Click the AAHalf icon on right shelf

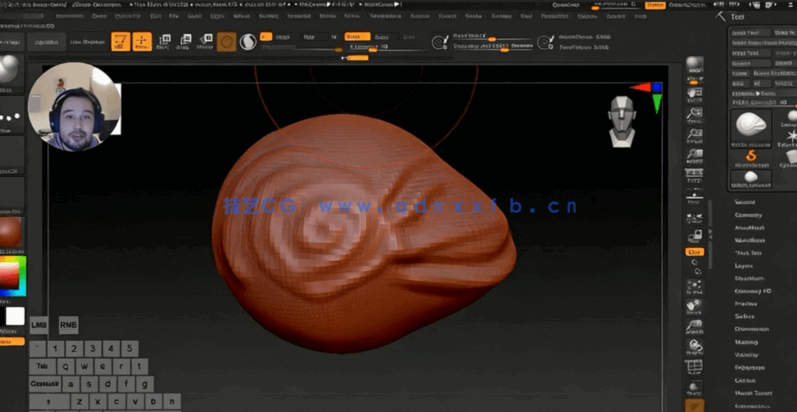tap(694, 155)
